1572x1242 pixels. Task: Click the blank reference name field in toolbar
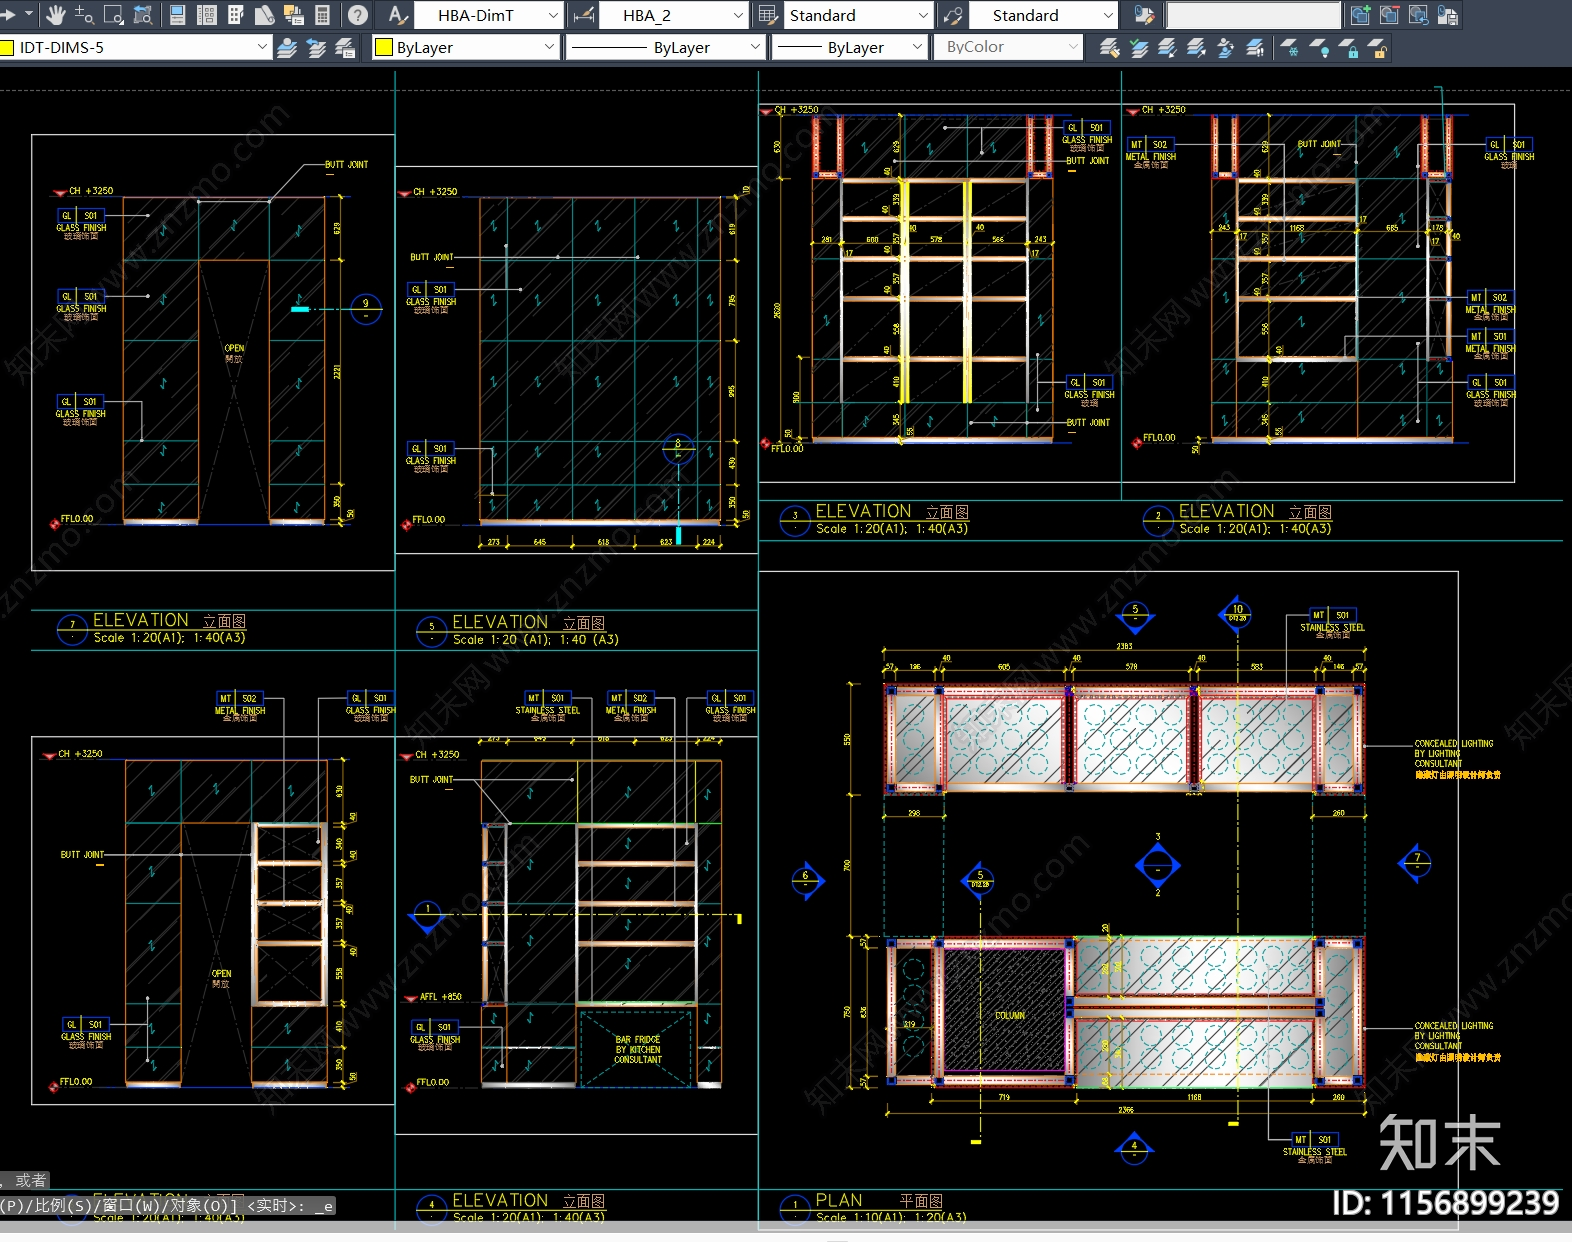point(1253,15)
